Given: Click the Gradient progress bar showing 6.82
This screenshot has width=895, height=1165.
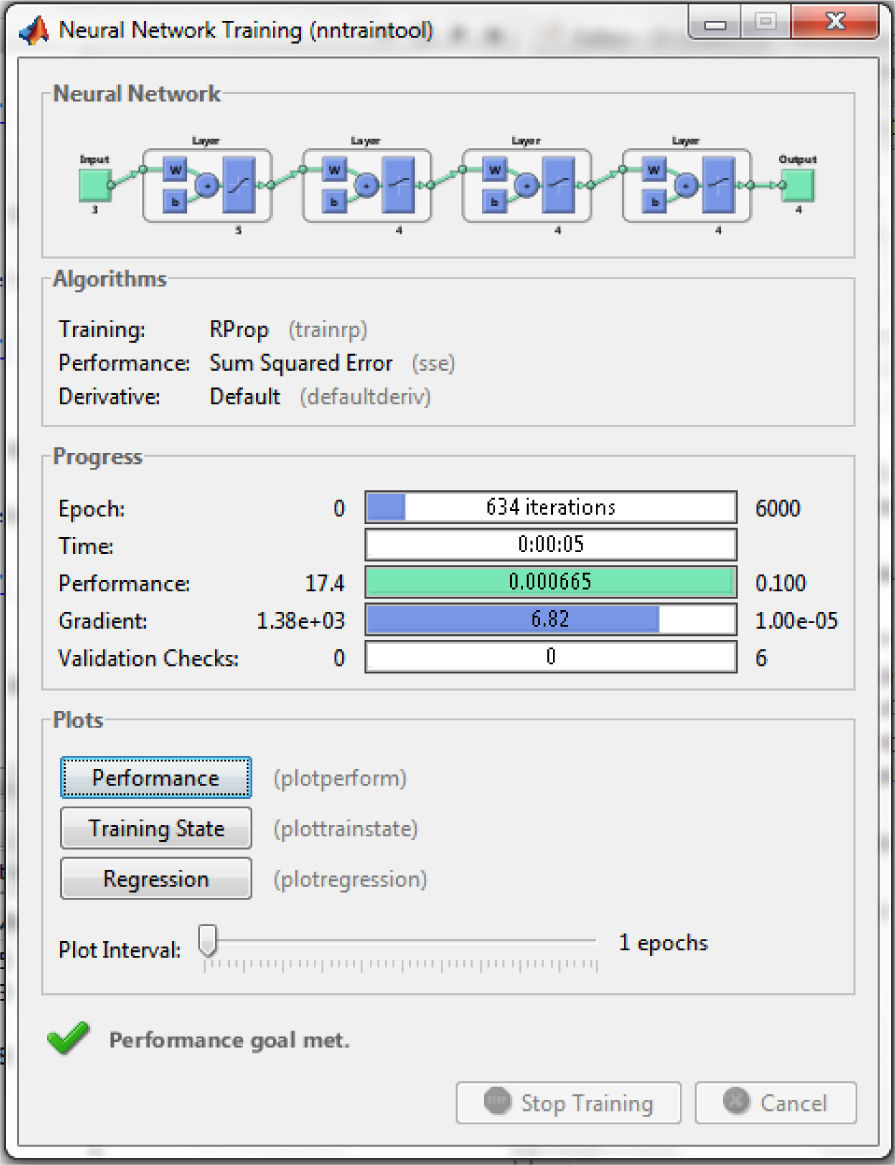Looking at the screenshot, I should [550, 620].
